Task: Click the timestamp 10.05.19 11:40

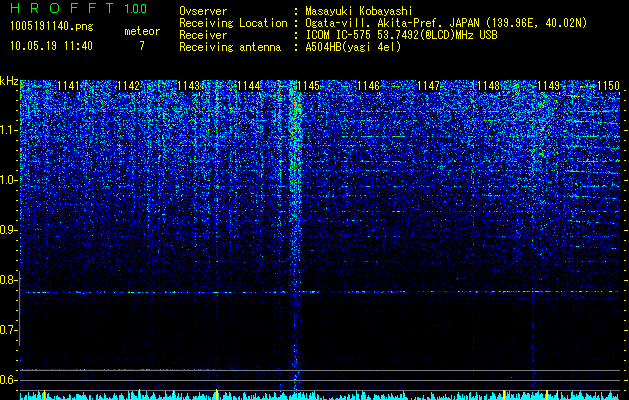Action: [x=51, y=46]
